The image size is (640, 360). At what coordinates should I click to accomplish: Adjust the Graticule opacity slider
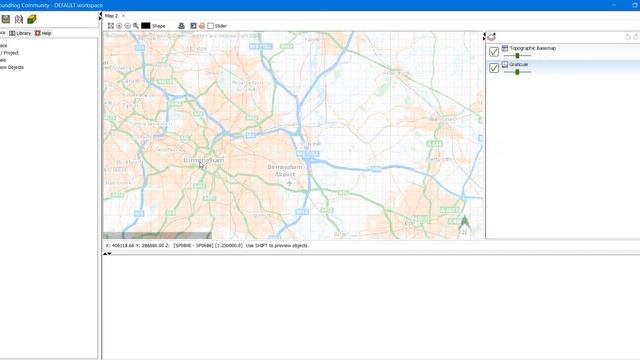(517, 72)
